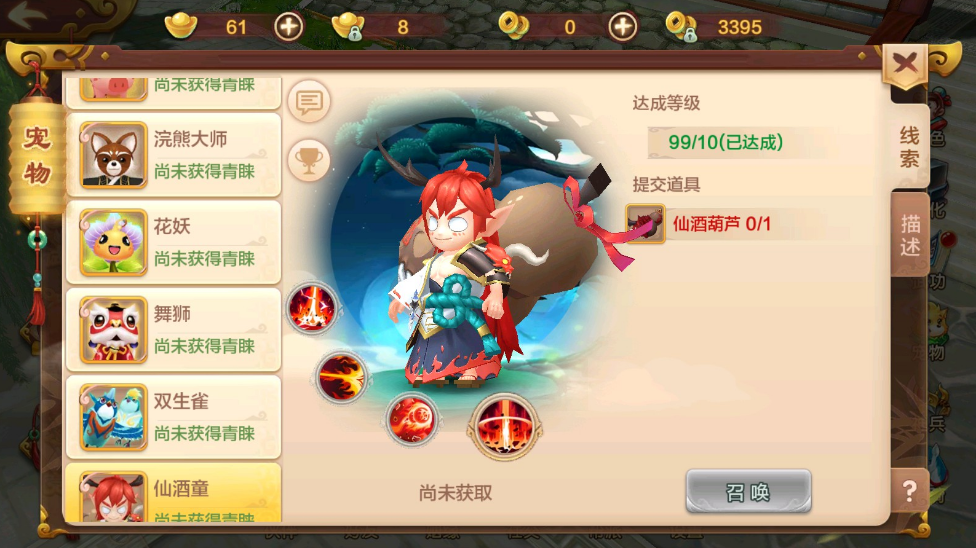Open the chat bubble comments icon
This screenshot has width=976, height=548.
[x=309, y=101]
